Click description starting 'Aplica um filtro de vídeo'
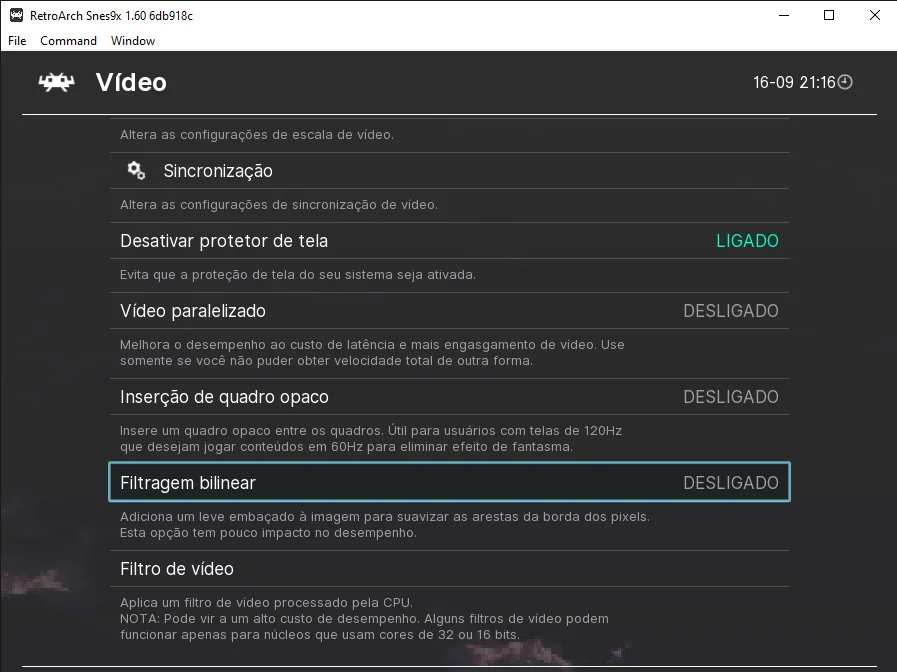 point(364,618)
